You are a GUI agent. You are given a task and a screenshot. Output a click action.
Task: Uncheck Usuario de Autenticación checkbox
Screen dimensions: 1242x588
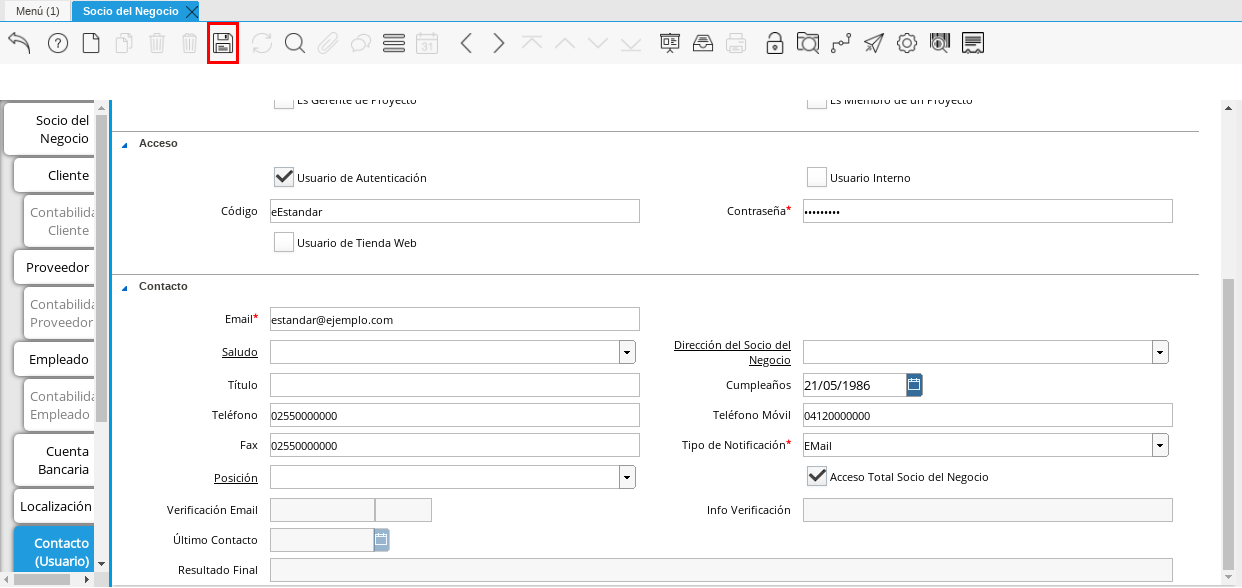[284, 177]
